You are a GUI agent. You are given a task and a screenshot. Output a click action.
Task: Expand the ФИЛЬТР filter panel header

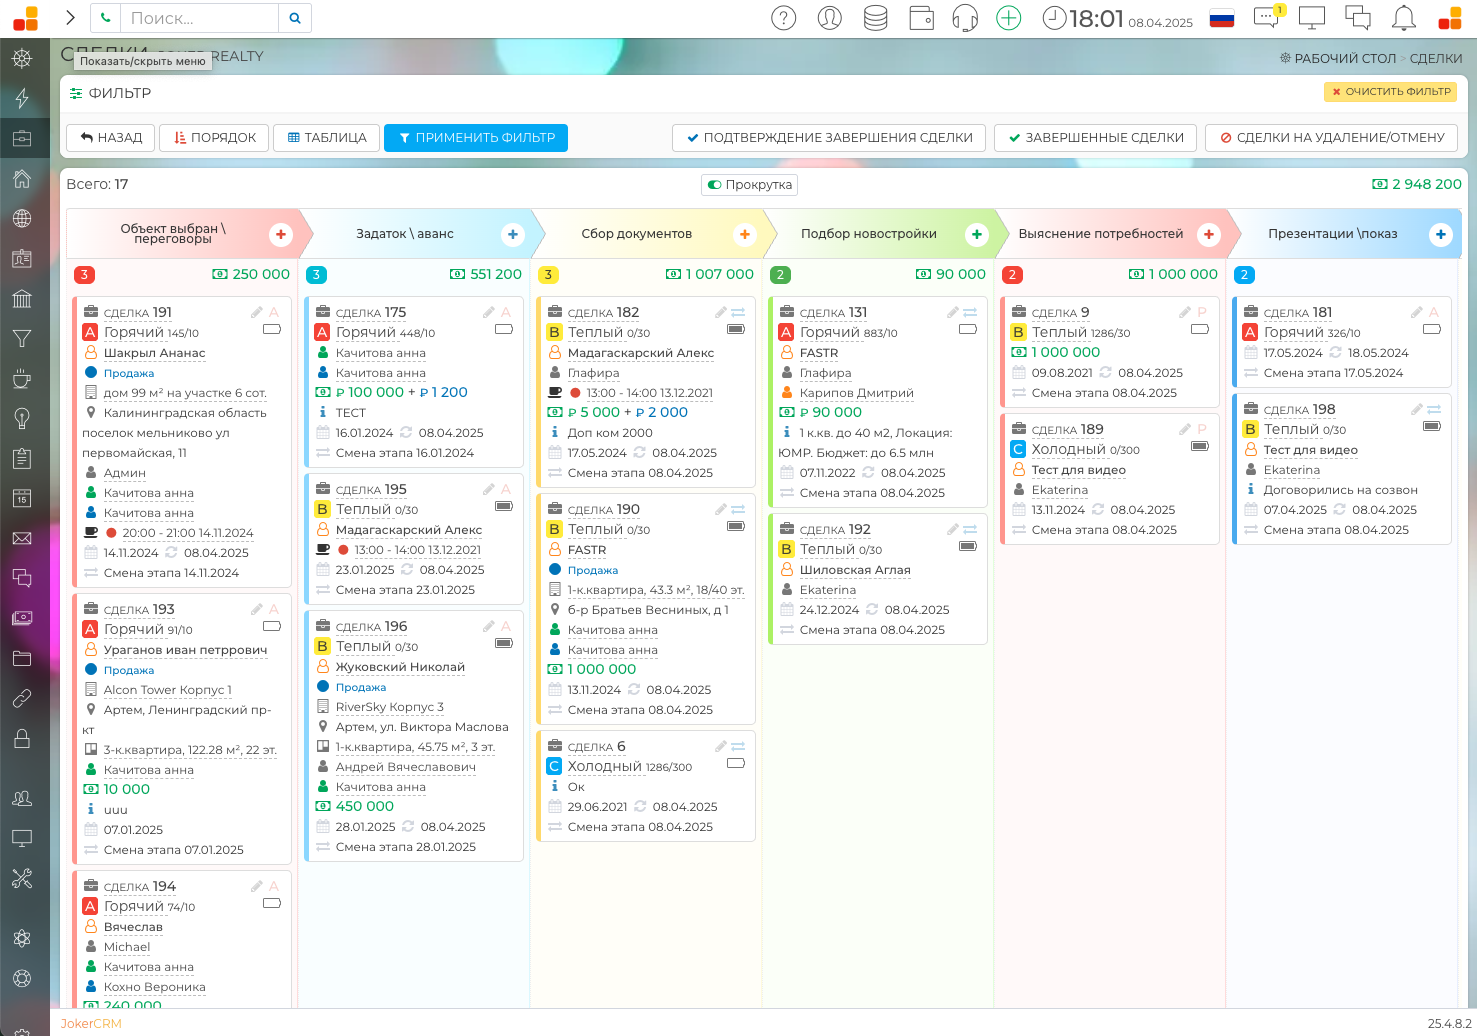[119, 93]
